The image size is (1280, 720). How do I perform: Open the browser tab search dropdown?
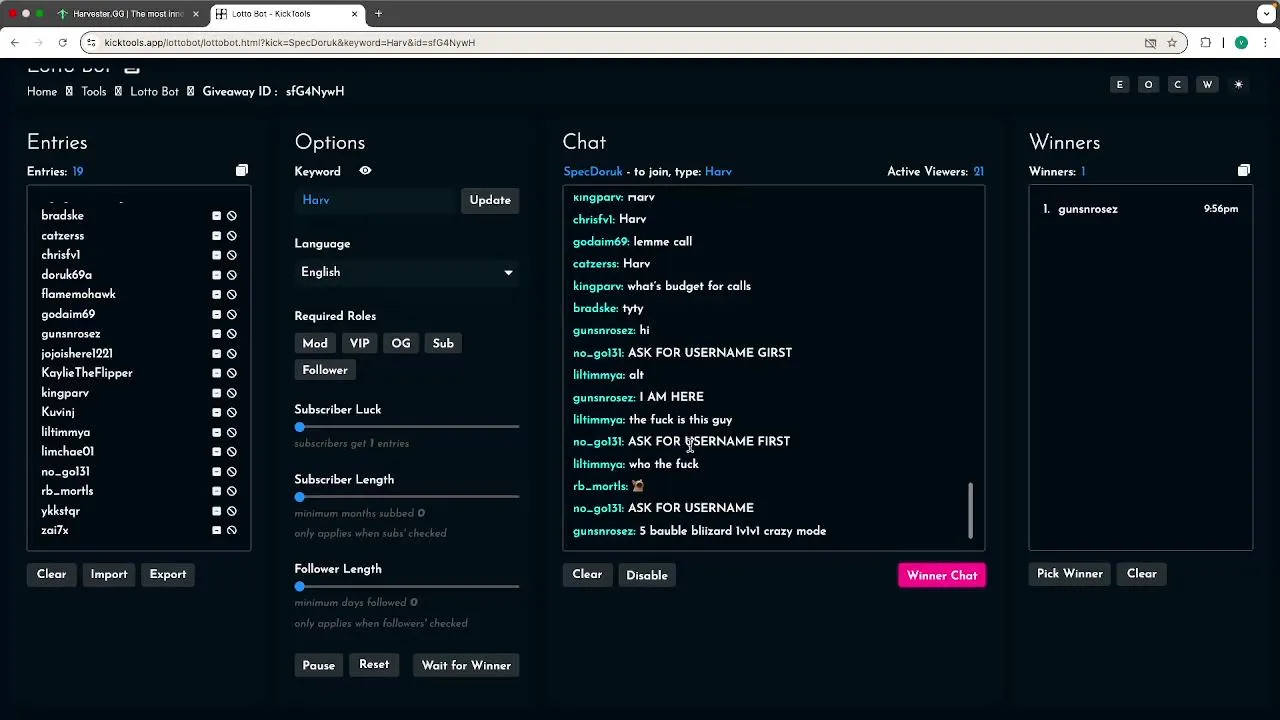[x=1266, y=14]
